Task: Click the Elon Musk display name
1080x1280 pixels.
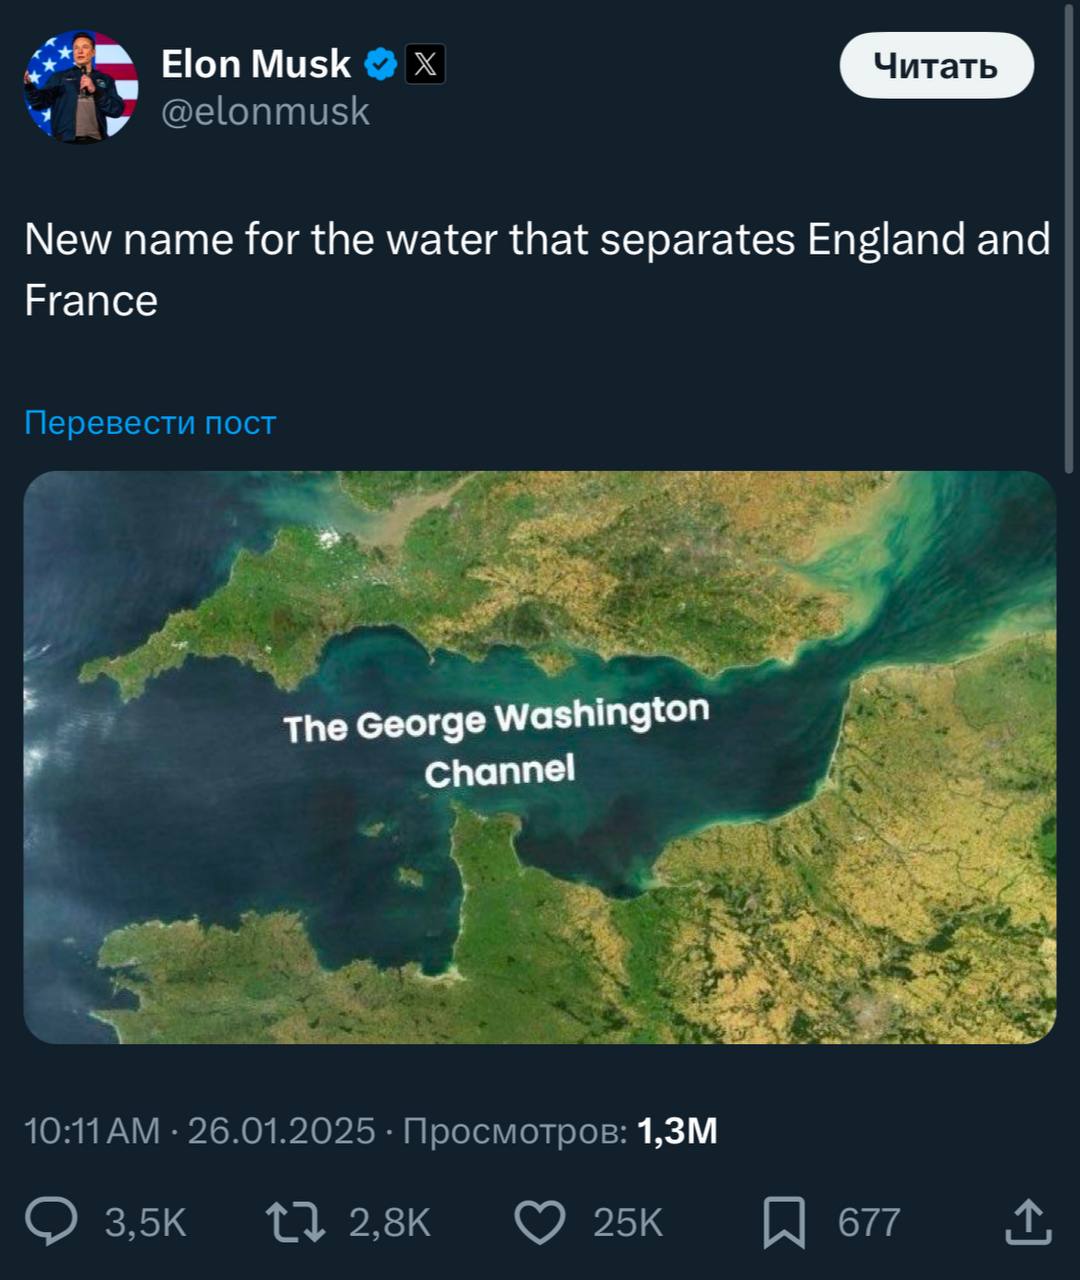Action: (256, 64)
